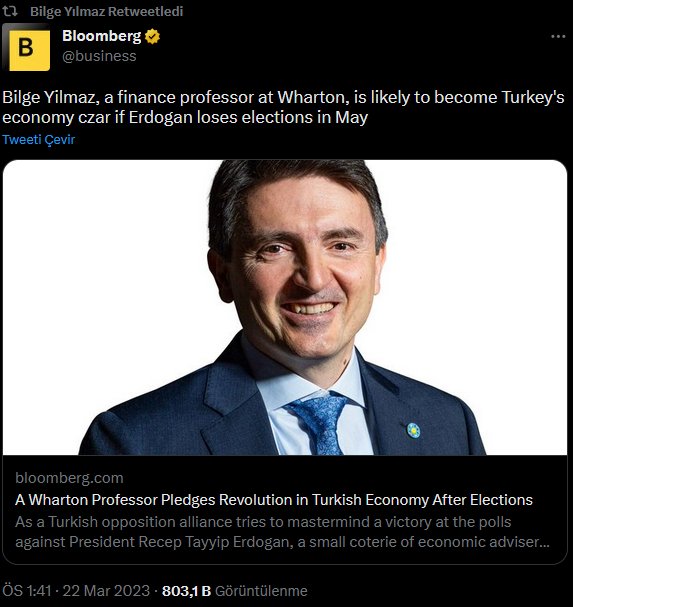Screen dimensions: 700x607
Task: Open the bloomberg.com domain label
Action: point(69,478)
